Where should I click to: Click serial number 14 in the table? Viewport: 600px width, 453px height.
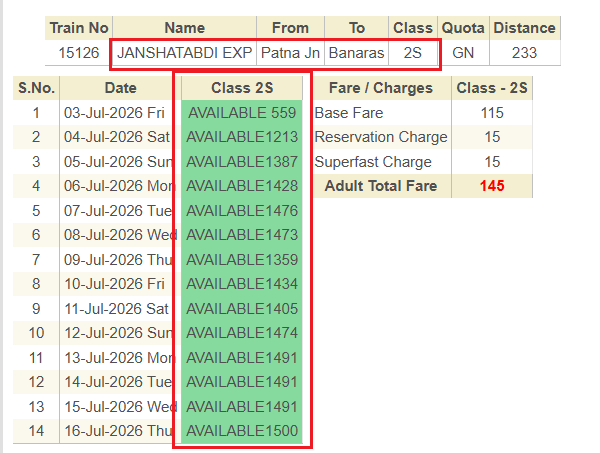pos(36,431)
